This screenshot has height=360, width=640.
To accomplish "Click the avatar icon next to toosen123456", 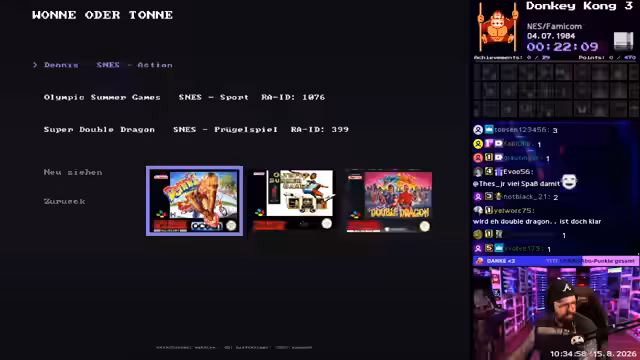I will coord(478,130).
